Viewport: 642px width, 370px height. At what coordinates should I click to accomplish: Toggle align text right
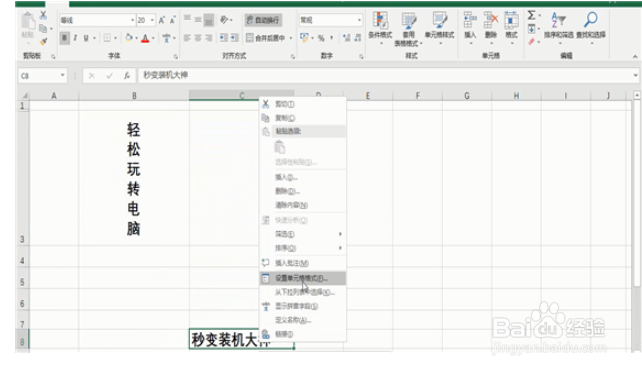click(x=209, y=38)
